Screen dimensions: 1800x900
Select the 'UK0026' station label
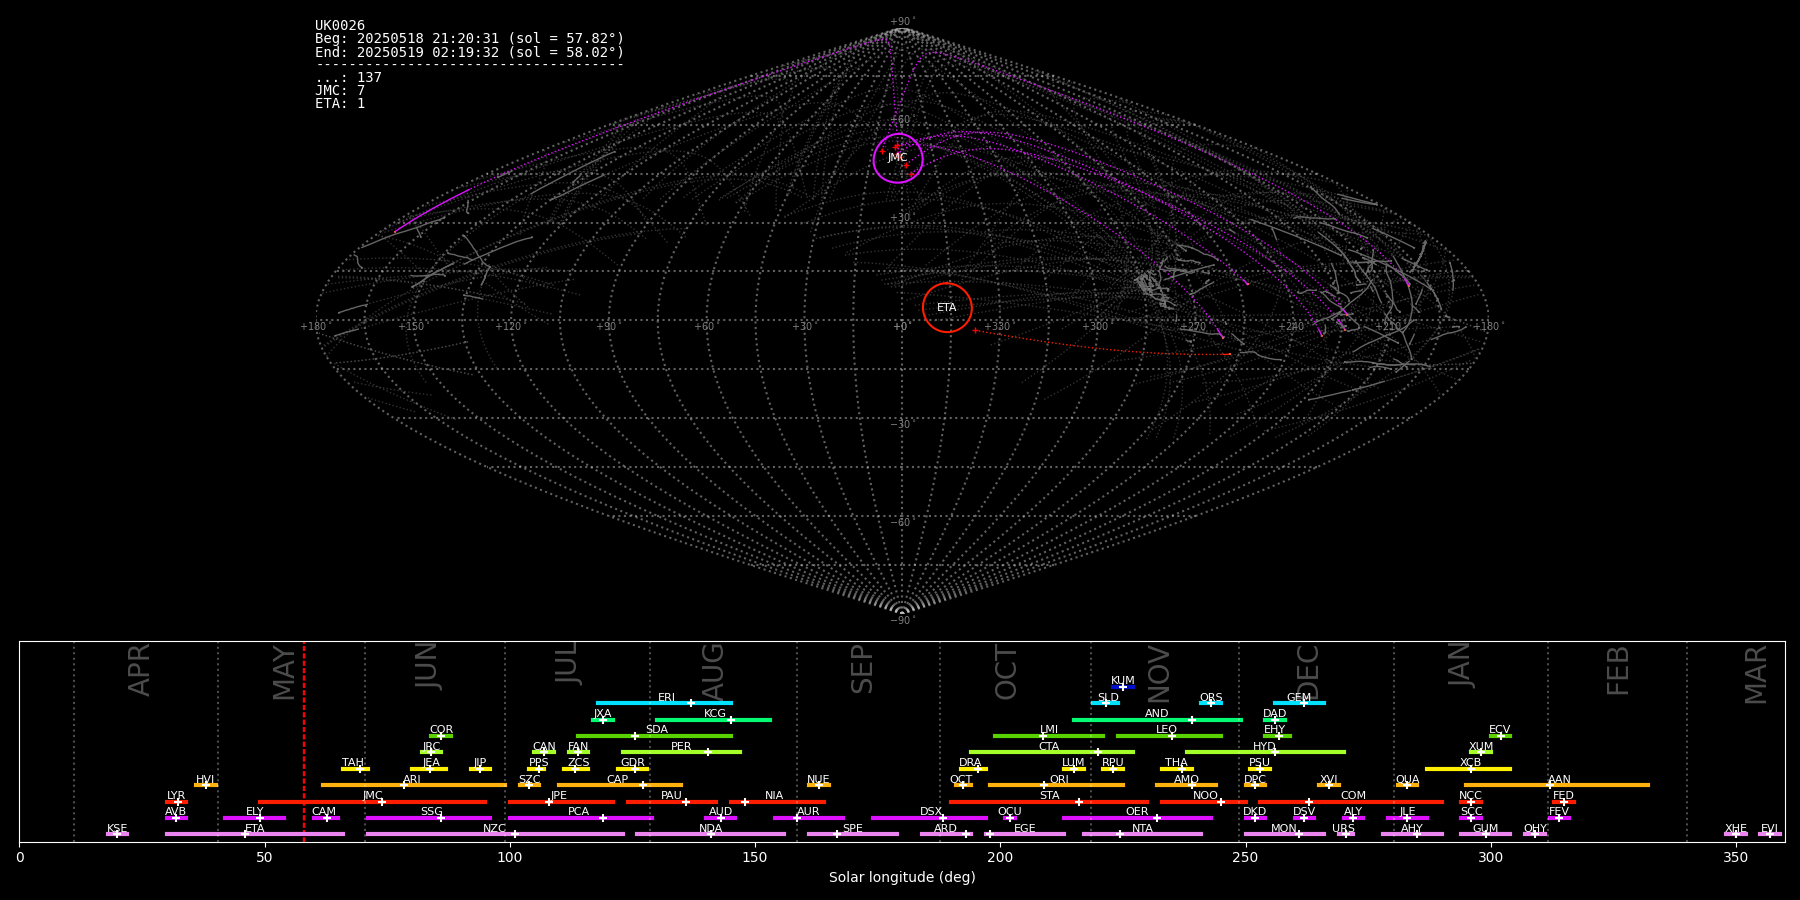click(340, 26)
